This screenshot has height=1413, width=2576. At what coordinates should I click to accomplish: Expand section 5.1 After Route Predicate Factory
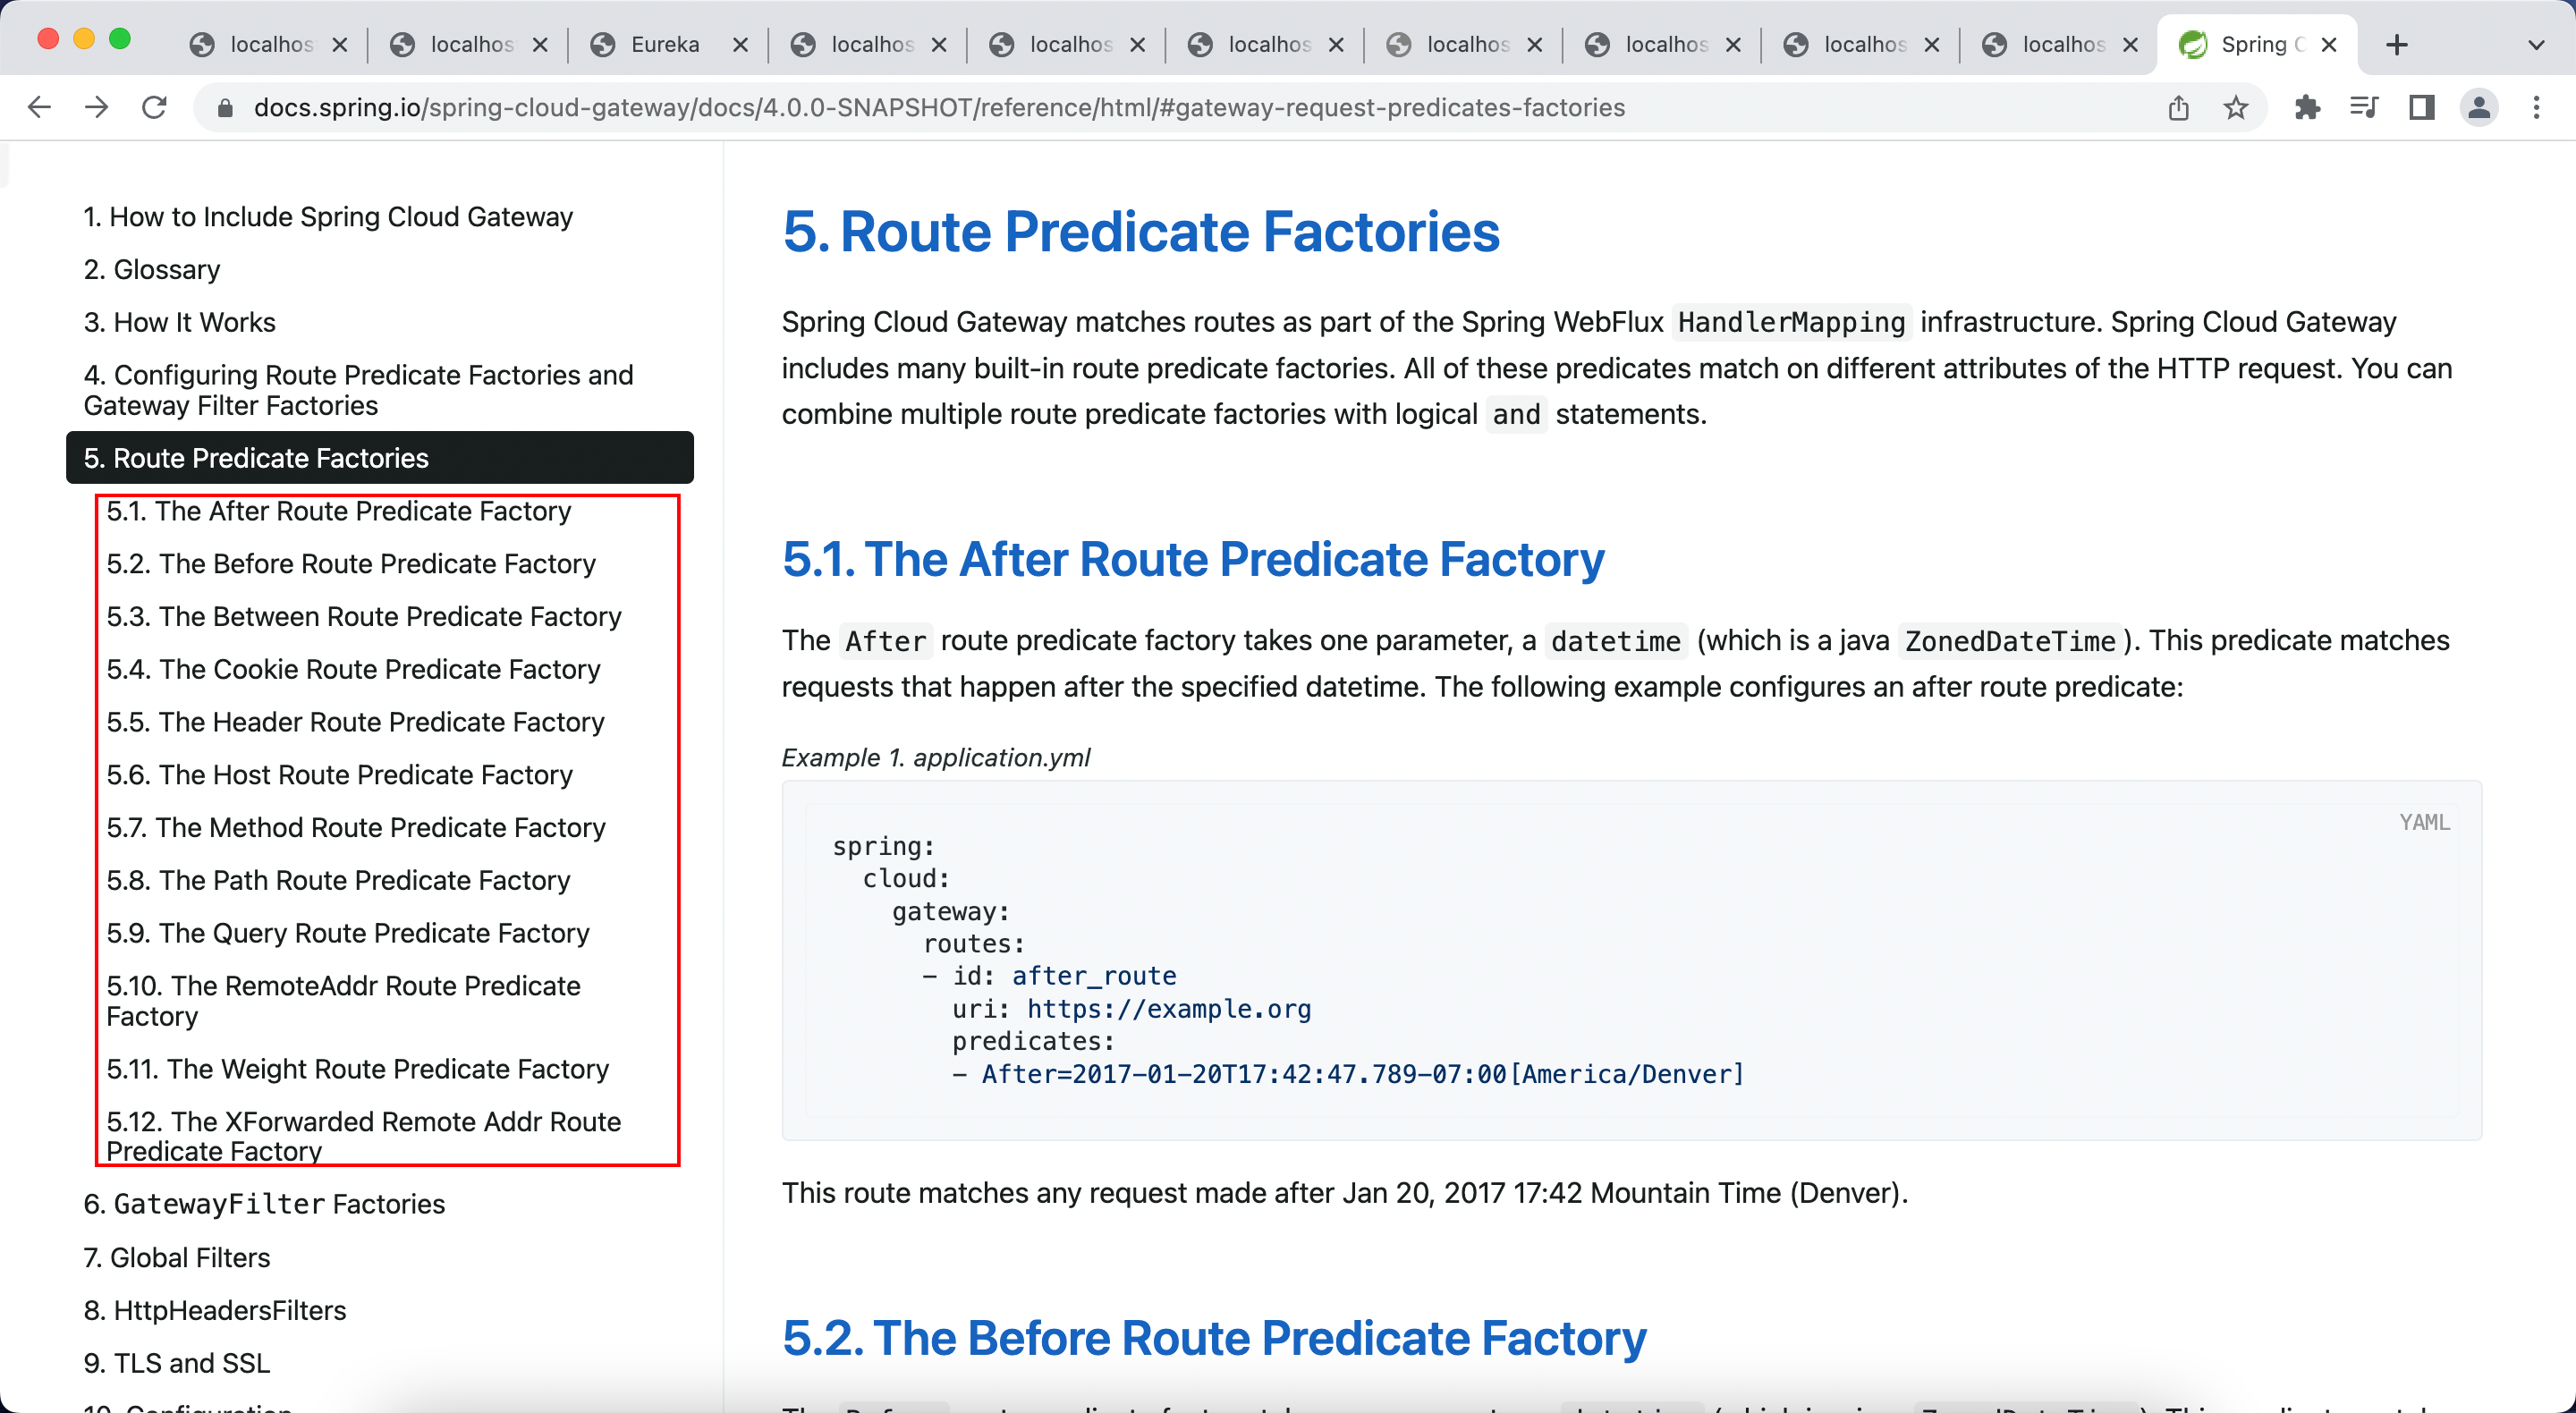point(339,510)
